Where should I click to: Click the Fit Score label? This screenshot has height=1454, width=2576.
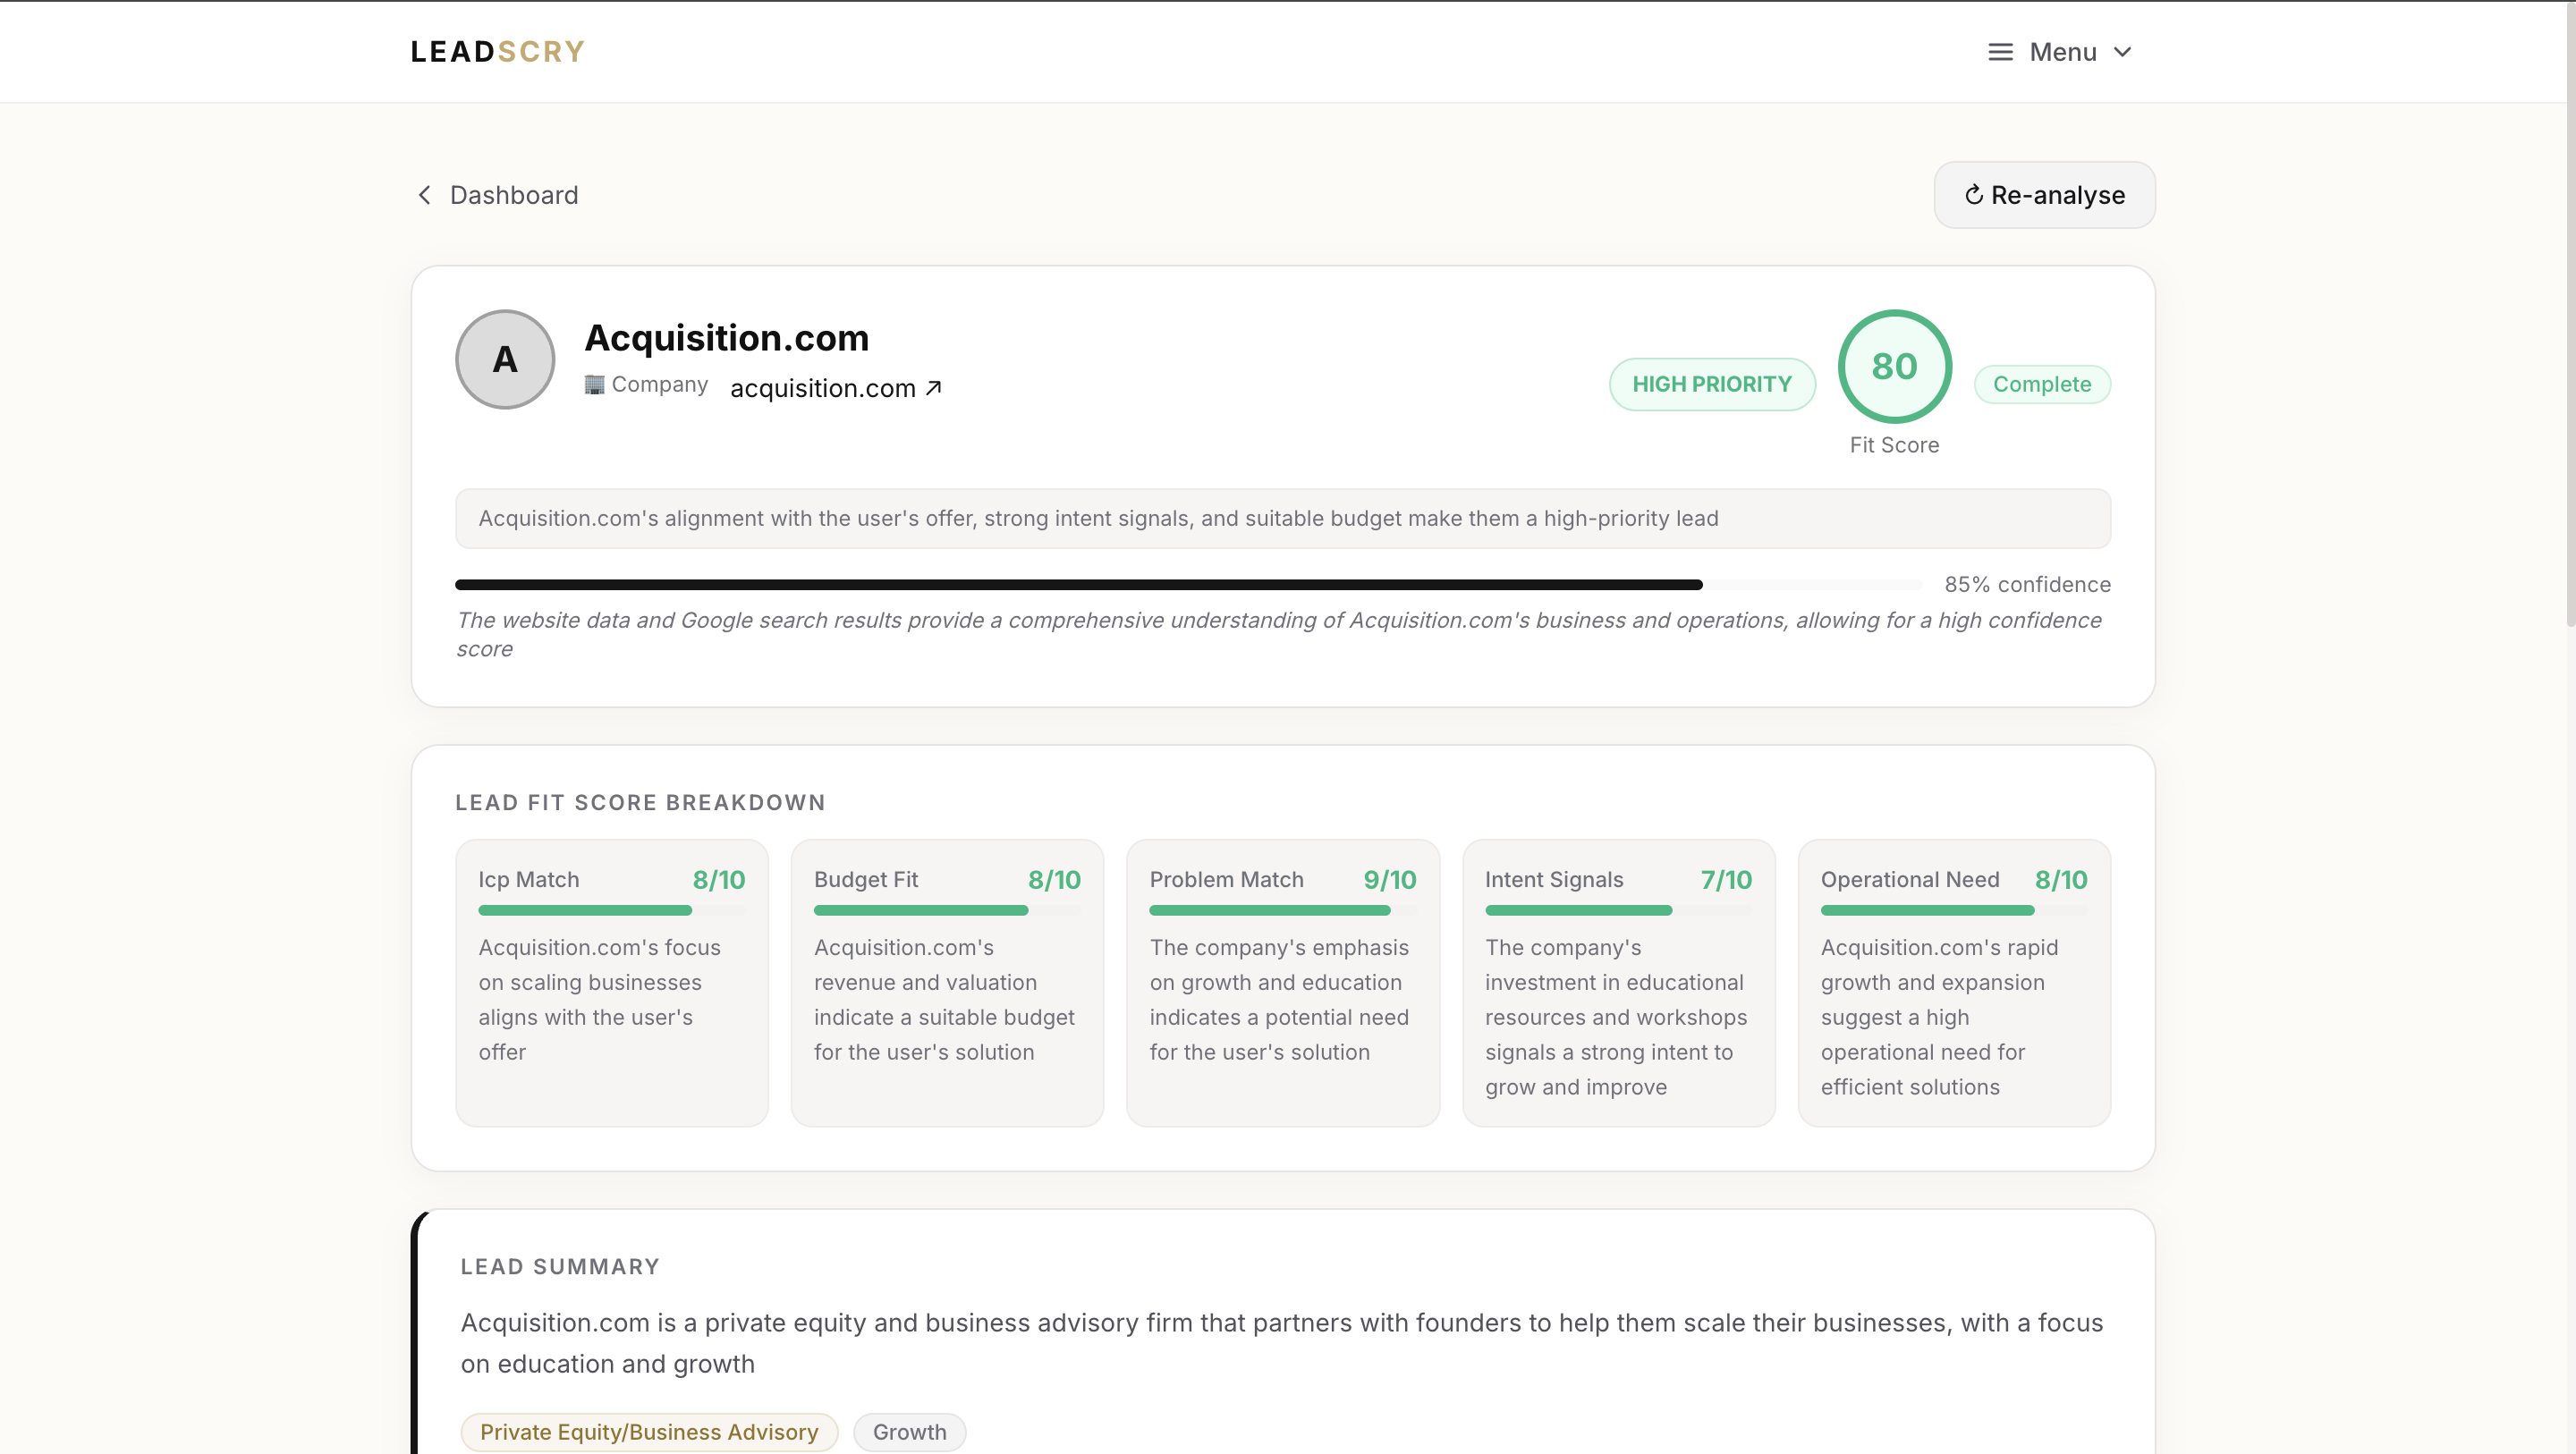[1894, 445]
